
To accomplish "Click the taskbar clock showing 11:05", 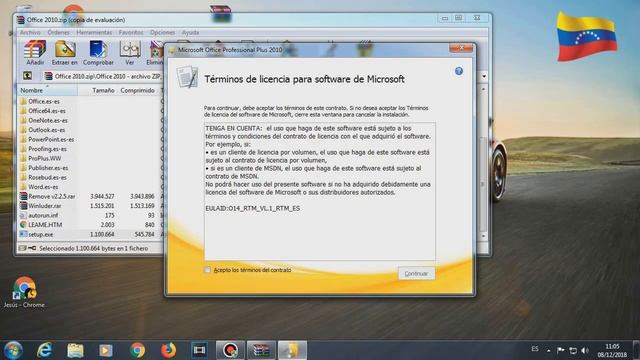I will pos(612,350).
